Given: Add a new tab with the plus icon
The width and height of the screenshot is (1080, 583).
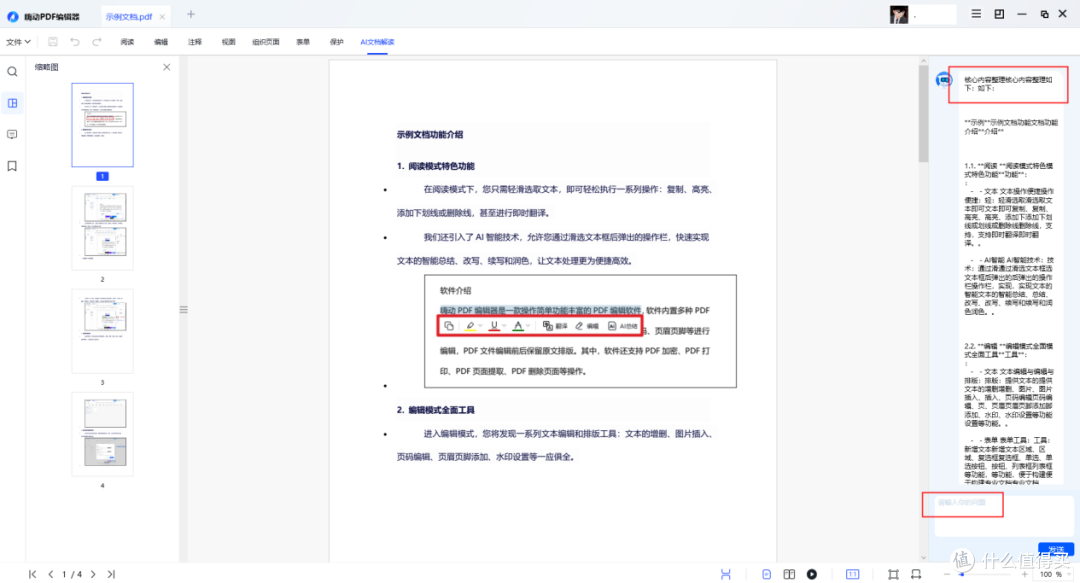Looking at the screenshot, I should (x=191, y=14).
